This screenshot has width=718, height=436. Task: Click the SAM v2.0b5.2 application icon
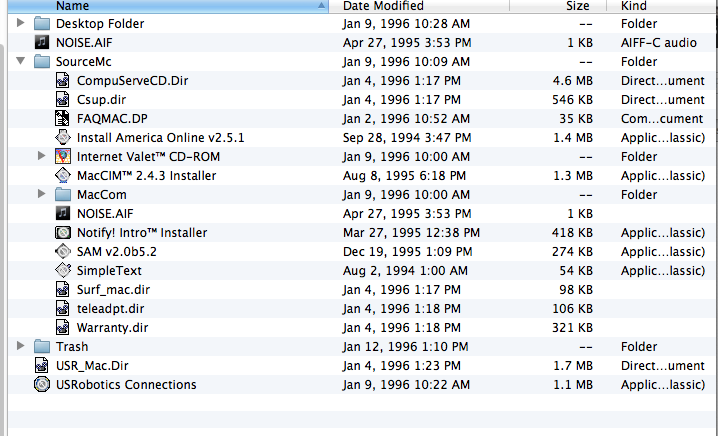tap(63, 251)
